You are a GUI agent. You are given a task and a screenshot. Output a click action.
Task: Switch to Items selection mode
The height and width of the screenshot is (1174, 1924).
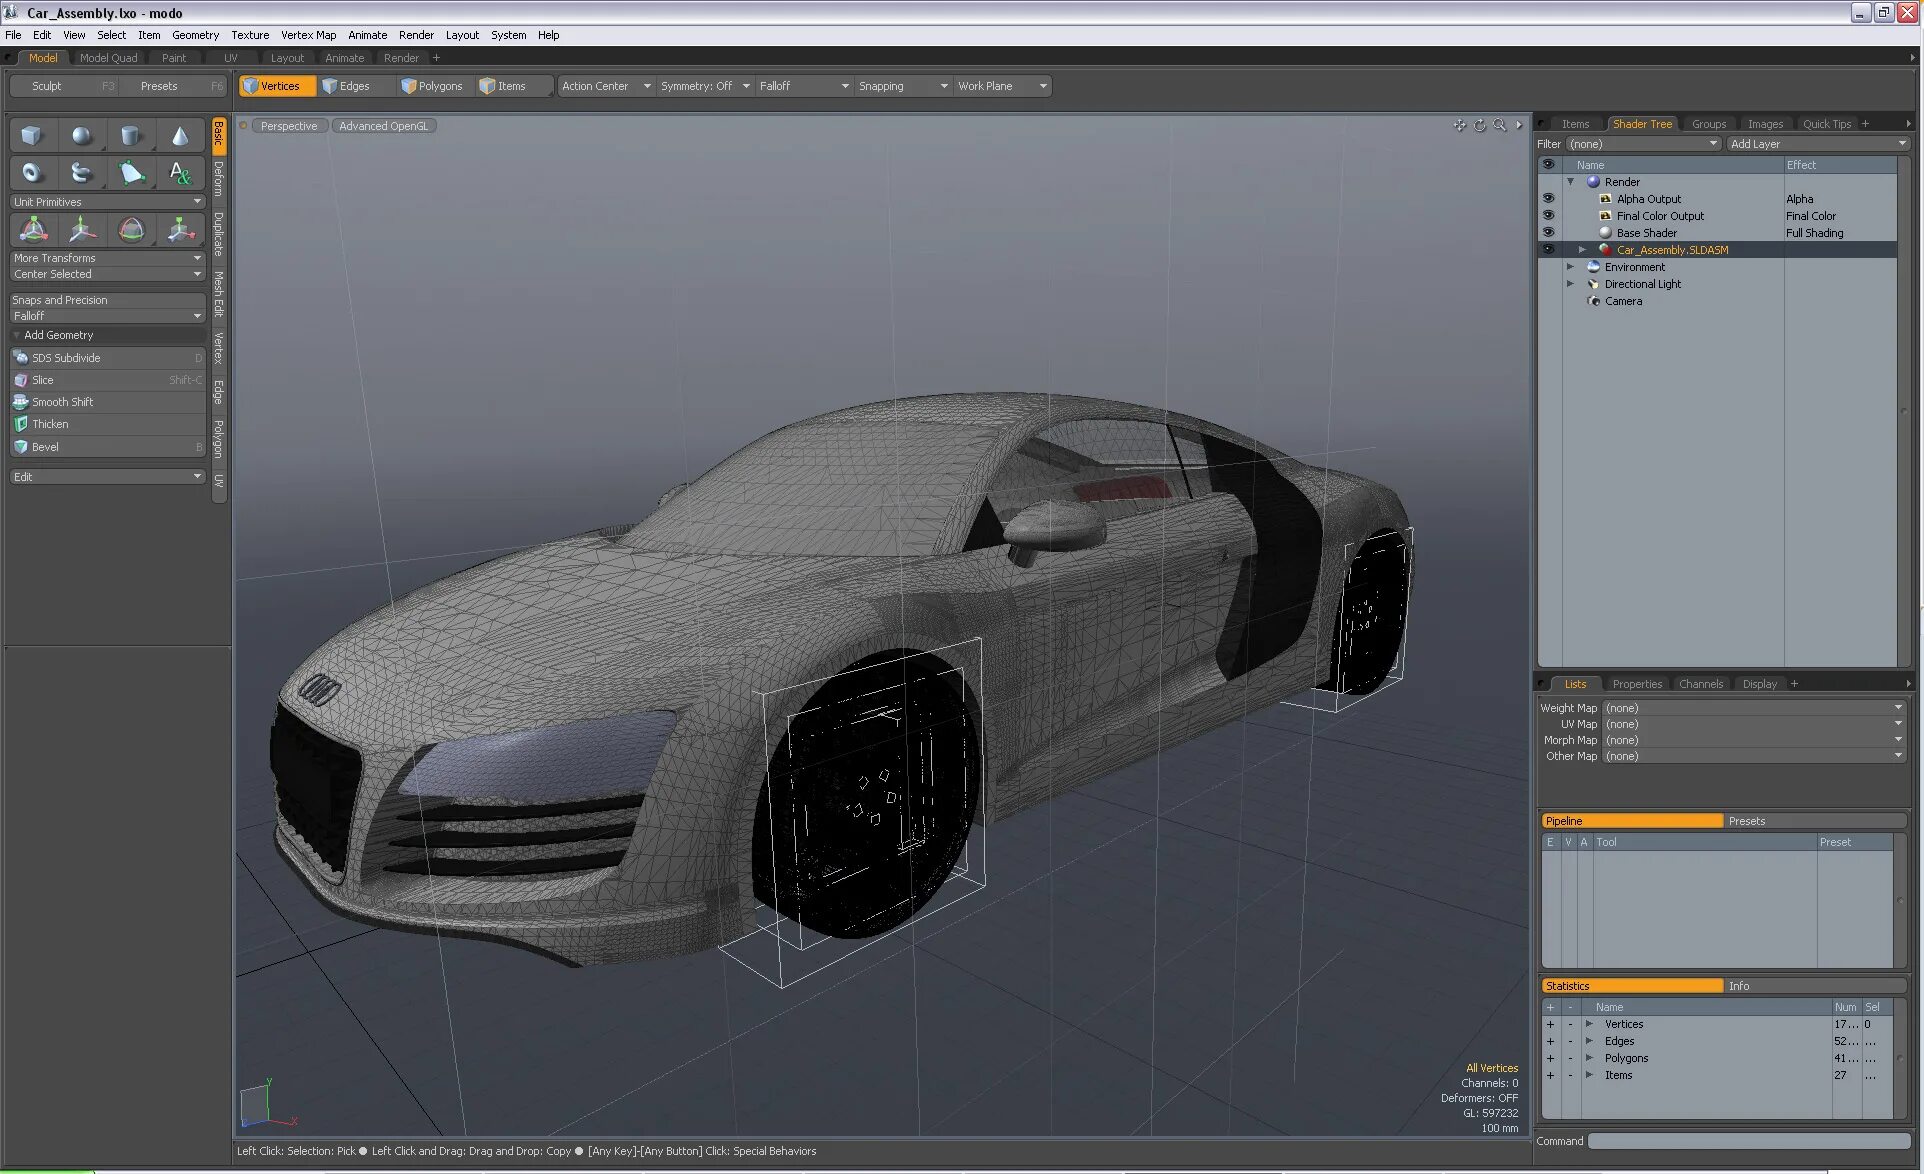pyautogui.click(x=512, y=86)
